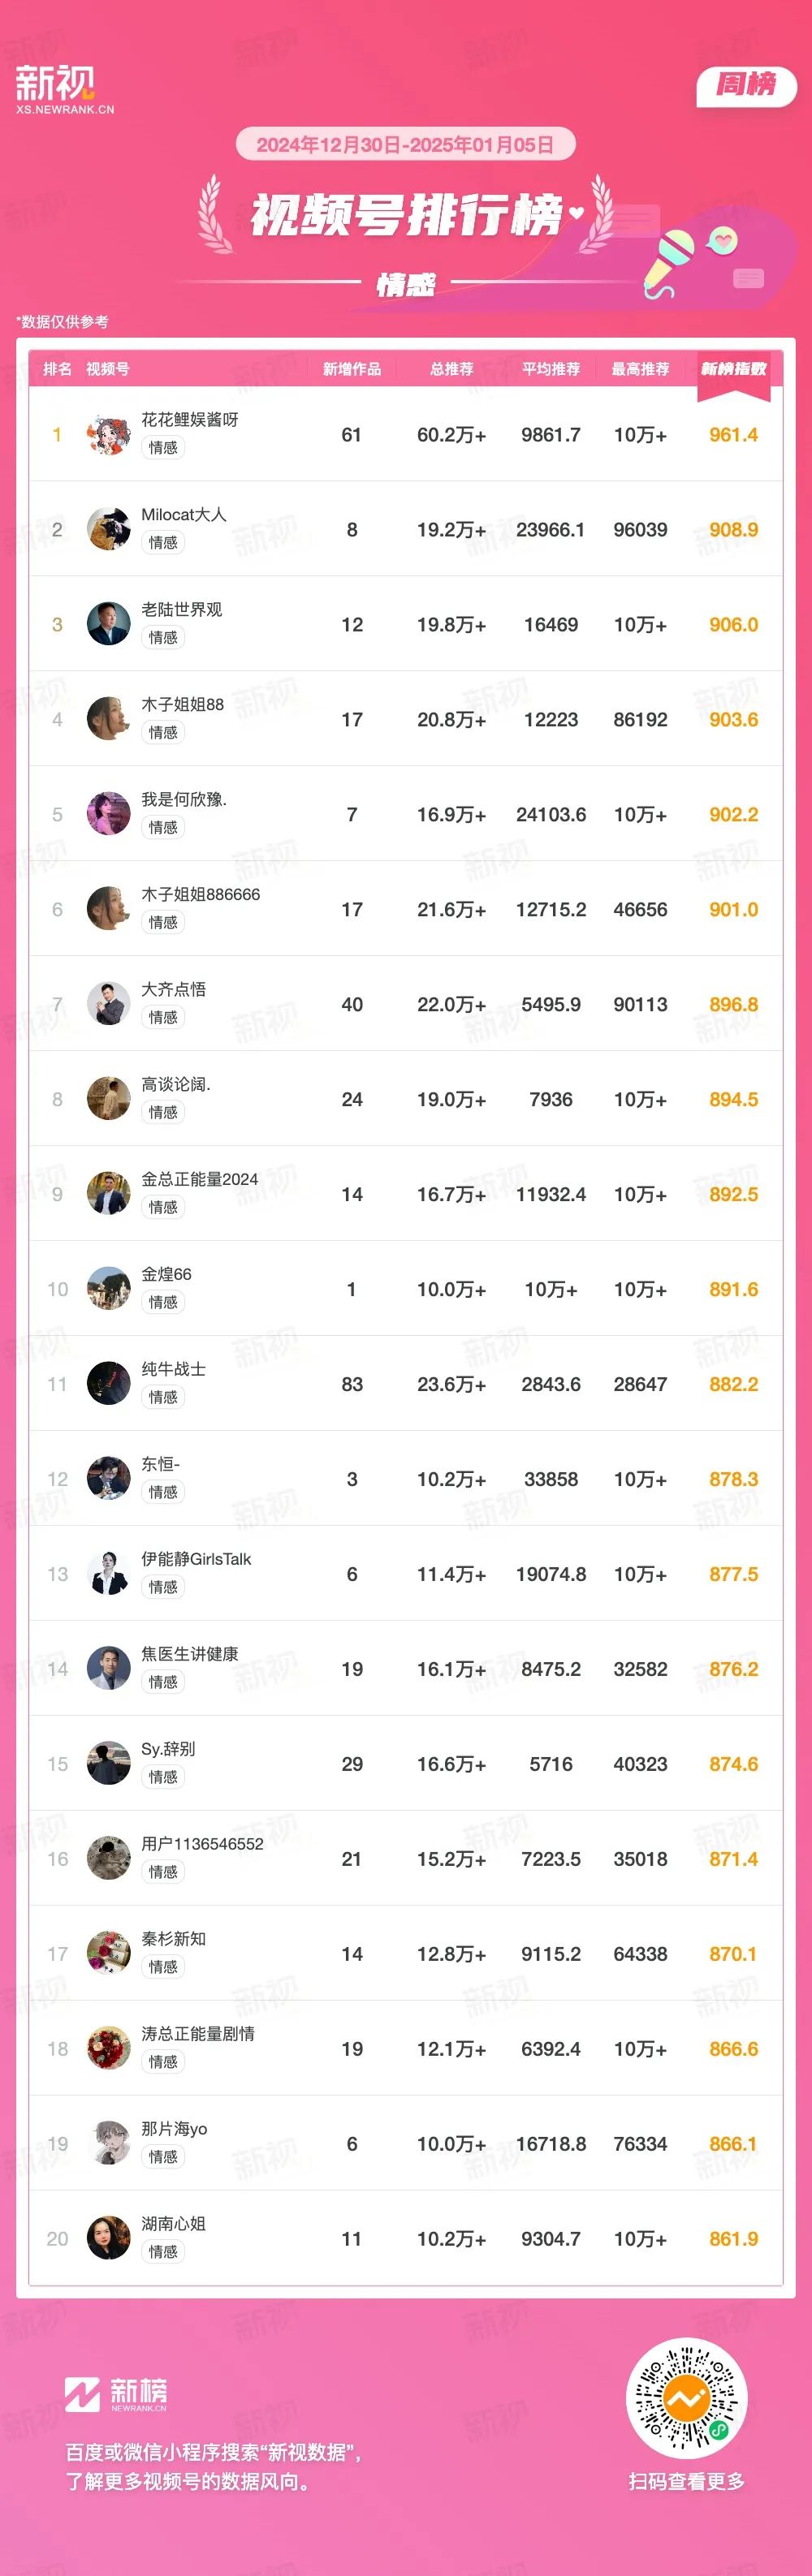Open 我是何欣豫. avatar
Viewport: 812px width, 2576px height.
coord(108,814)
